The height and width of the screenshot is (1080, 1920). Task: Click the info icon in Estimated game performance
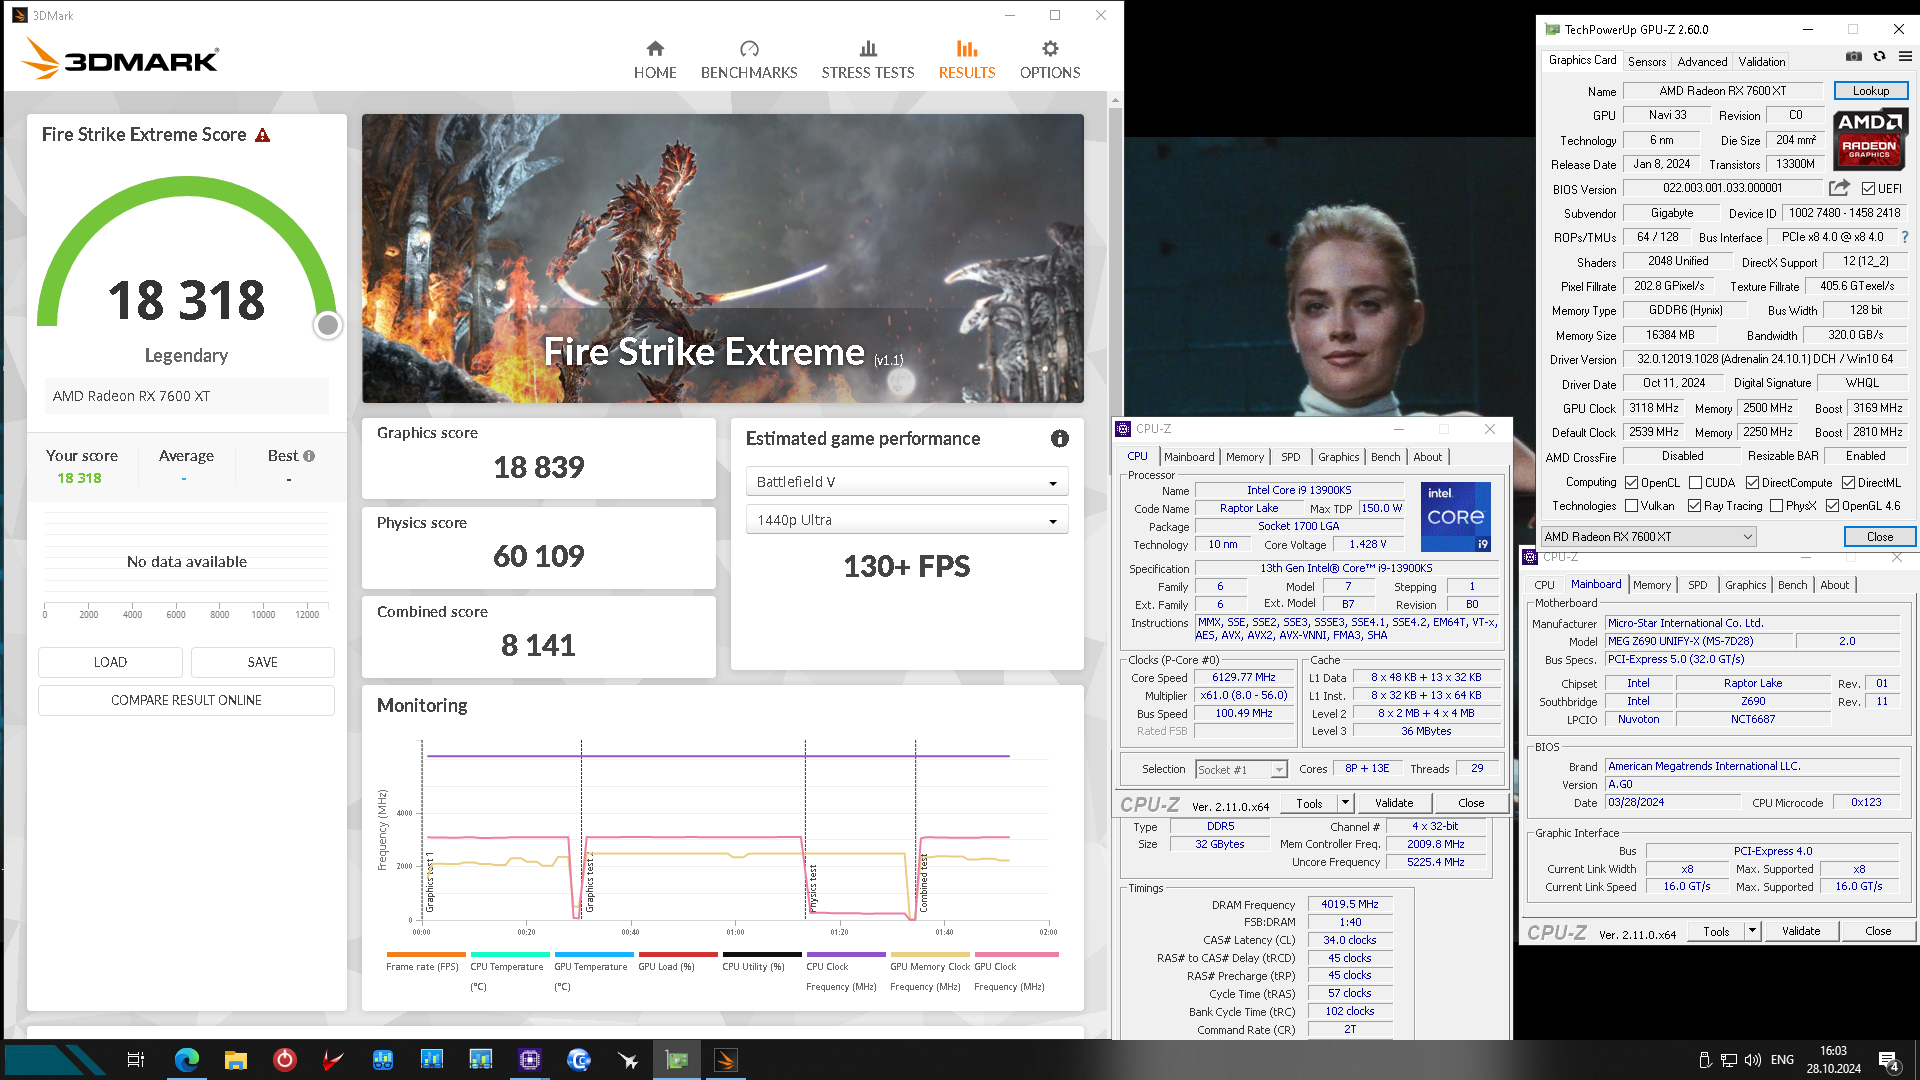[x=1060, y=439]
